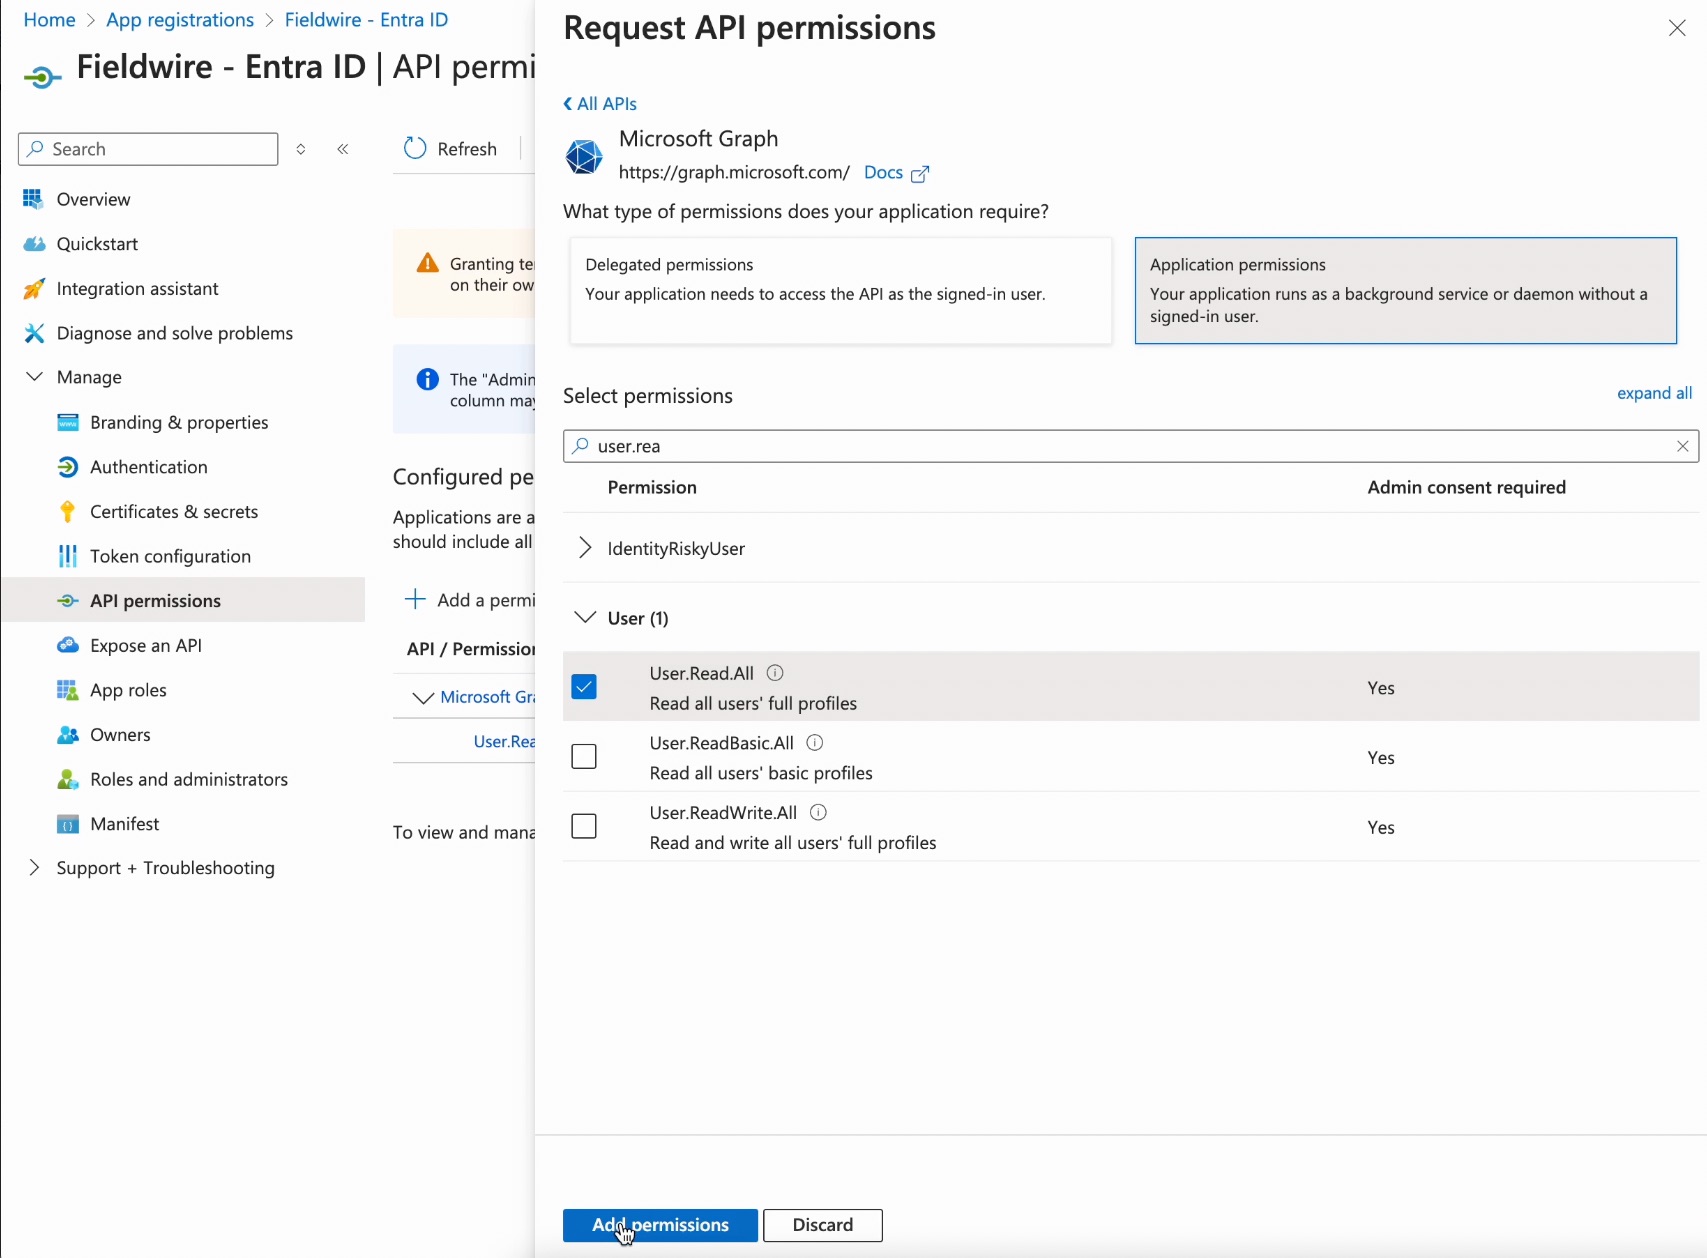The width and height of the screenshot is (1707, 1258).
Task: Open Roles and administrators menu item
Action: click(x=189, y=779)
